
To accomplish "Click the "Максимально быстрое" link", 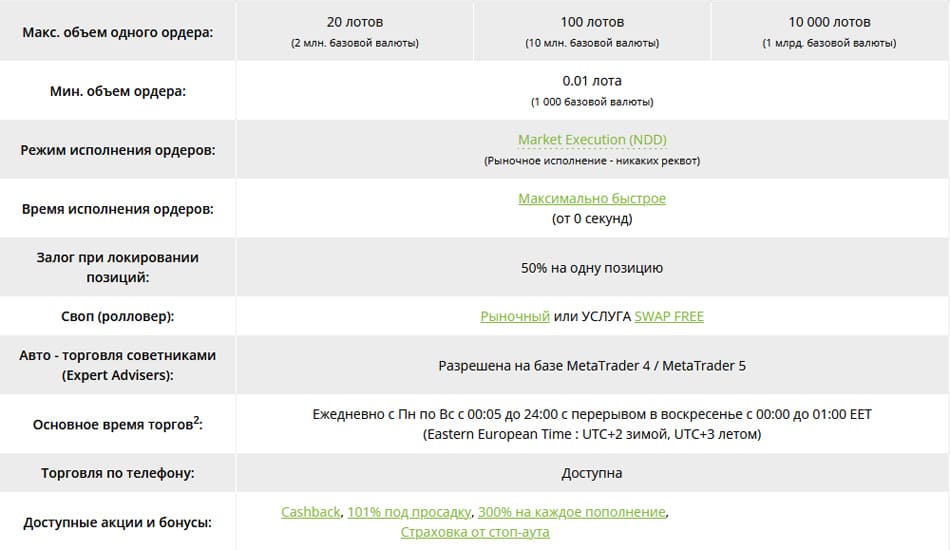I will tap(592, 199).
